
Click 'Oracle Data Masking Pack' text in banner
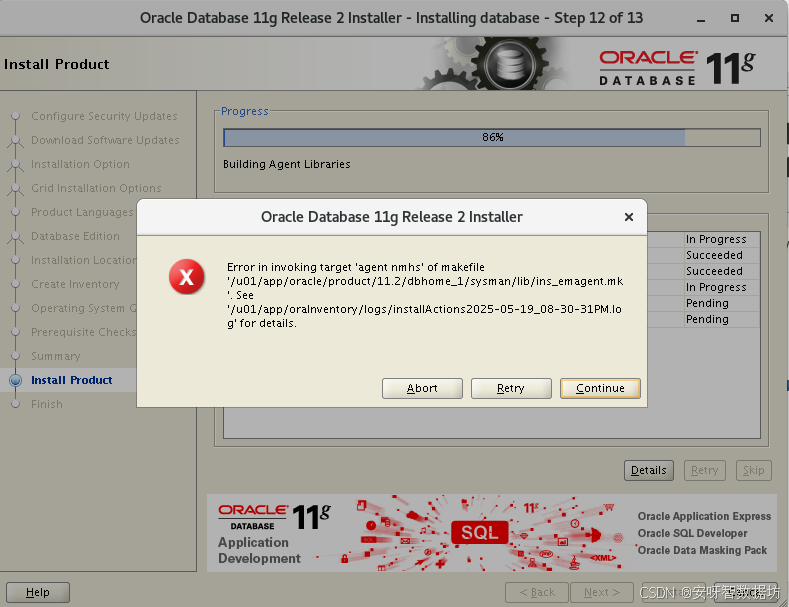pos(702,550)
